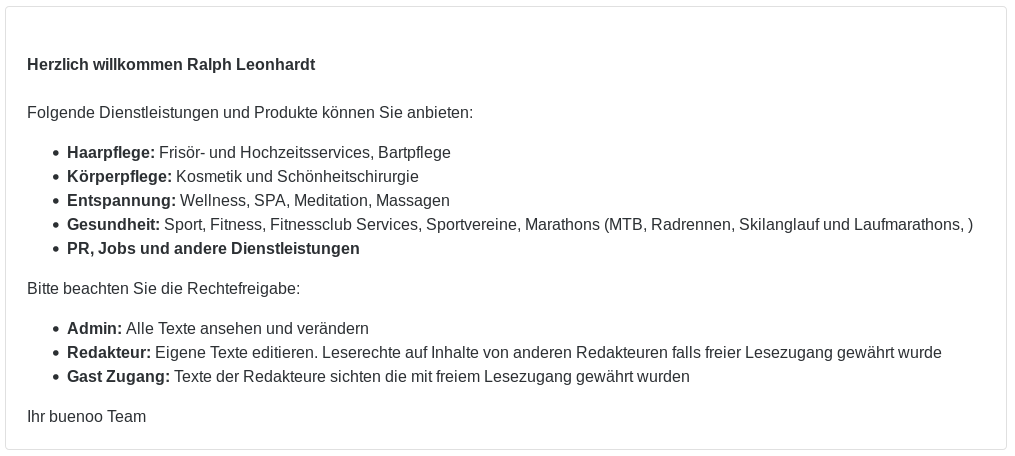Select the bold "Admin:" role label

coord(94,329)
